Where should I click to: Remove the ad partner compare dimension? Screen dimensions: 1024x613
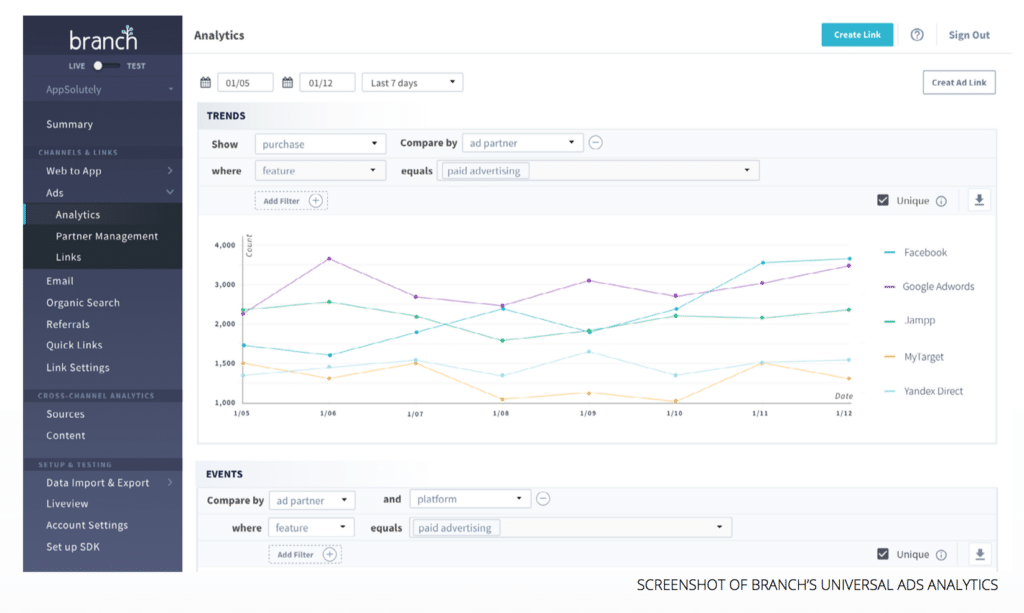596,142
